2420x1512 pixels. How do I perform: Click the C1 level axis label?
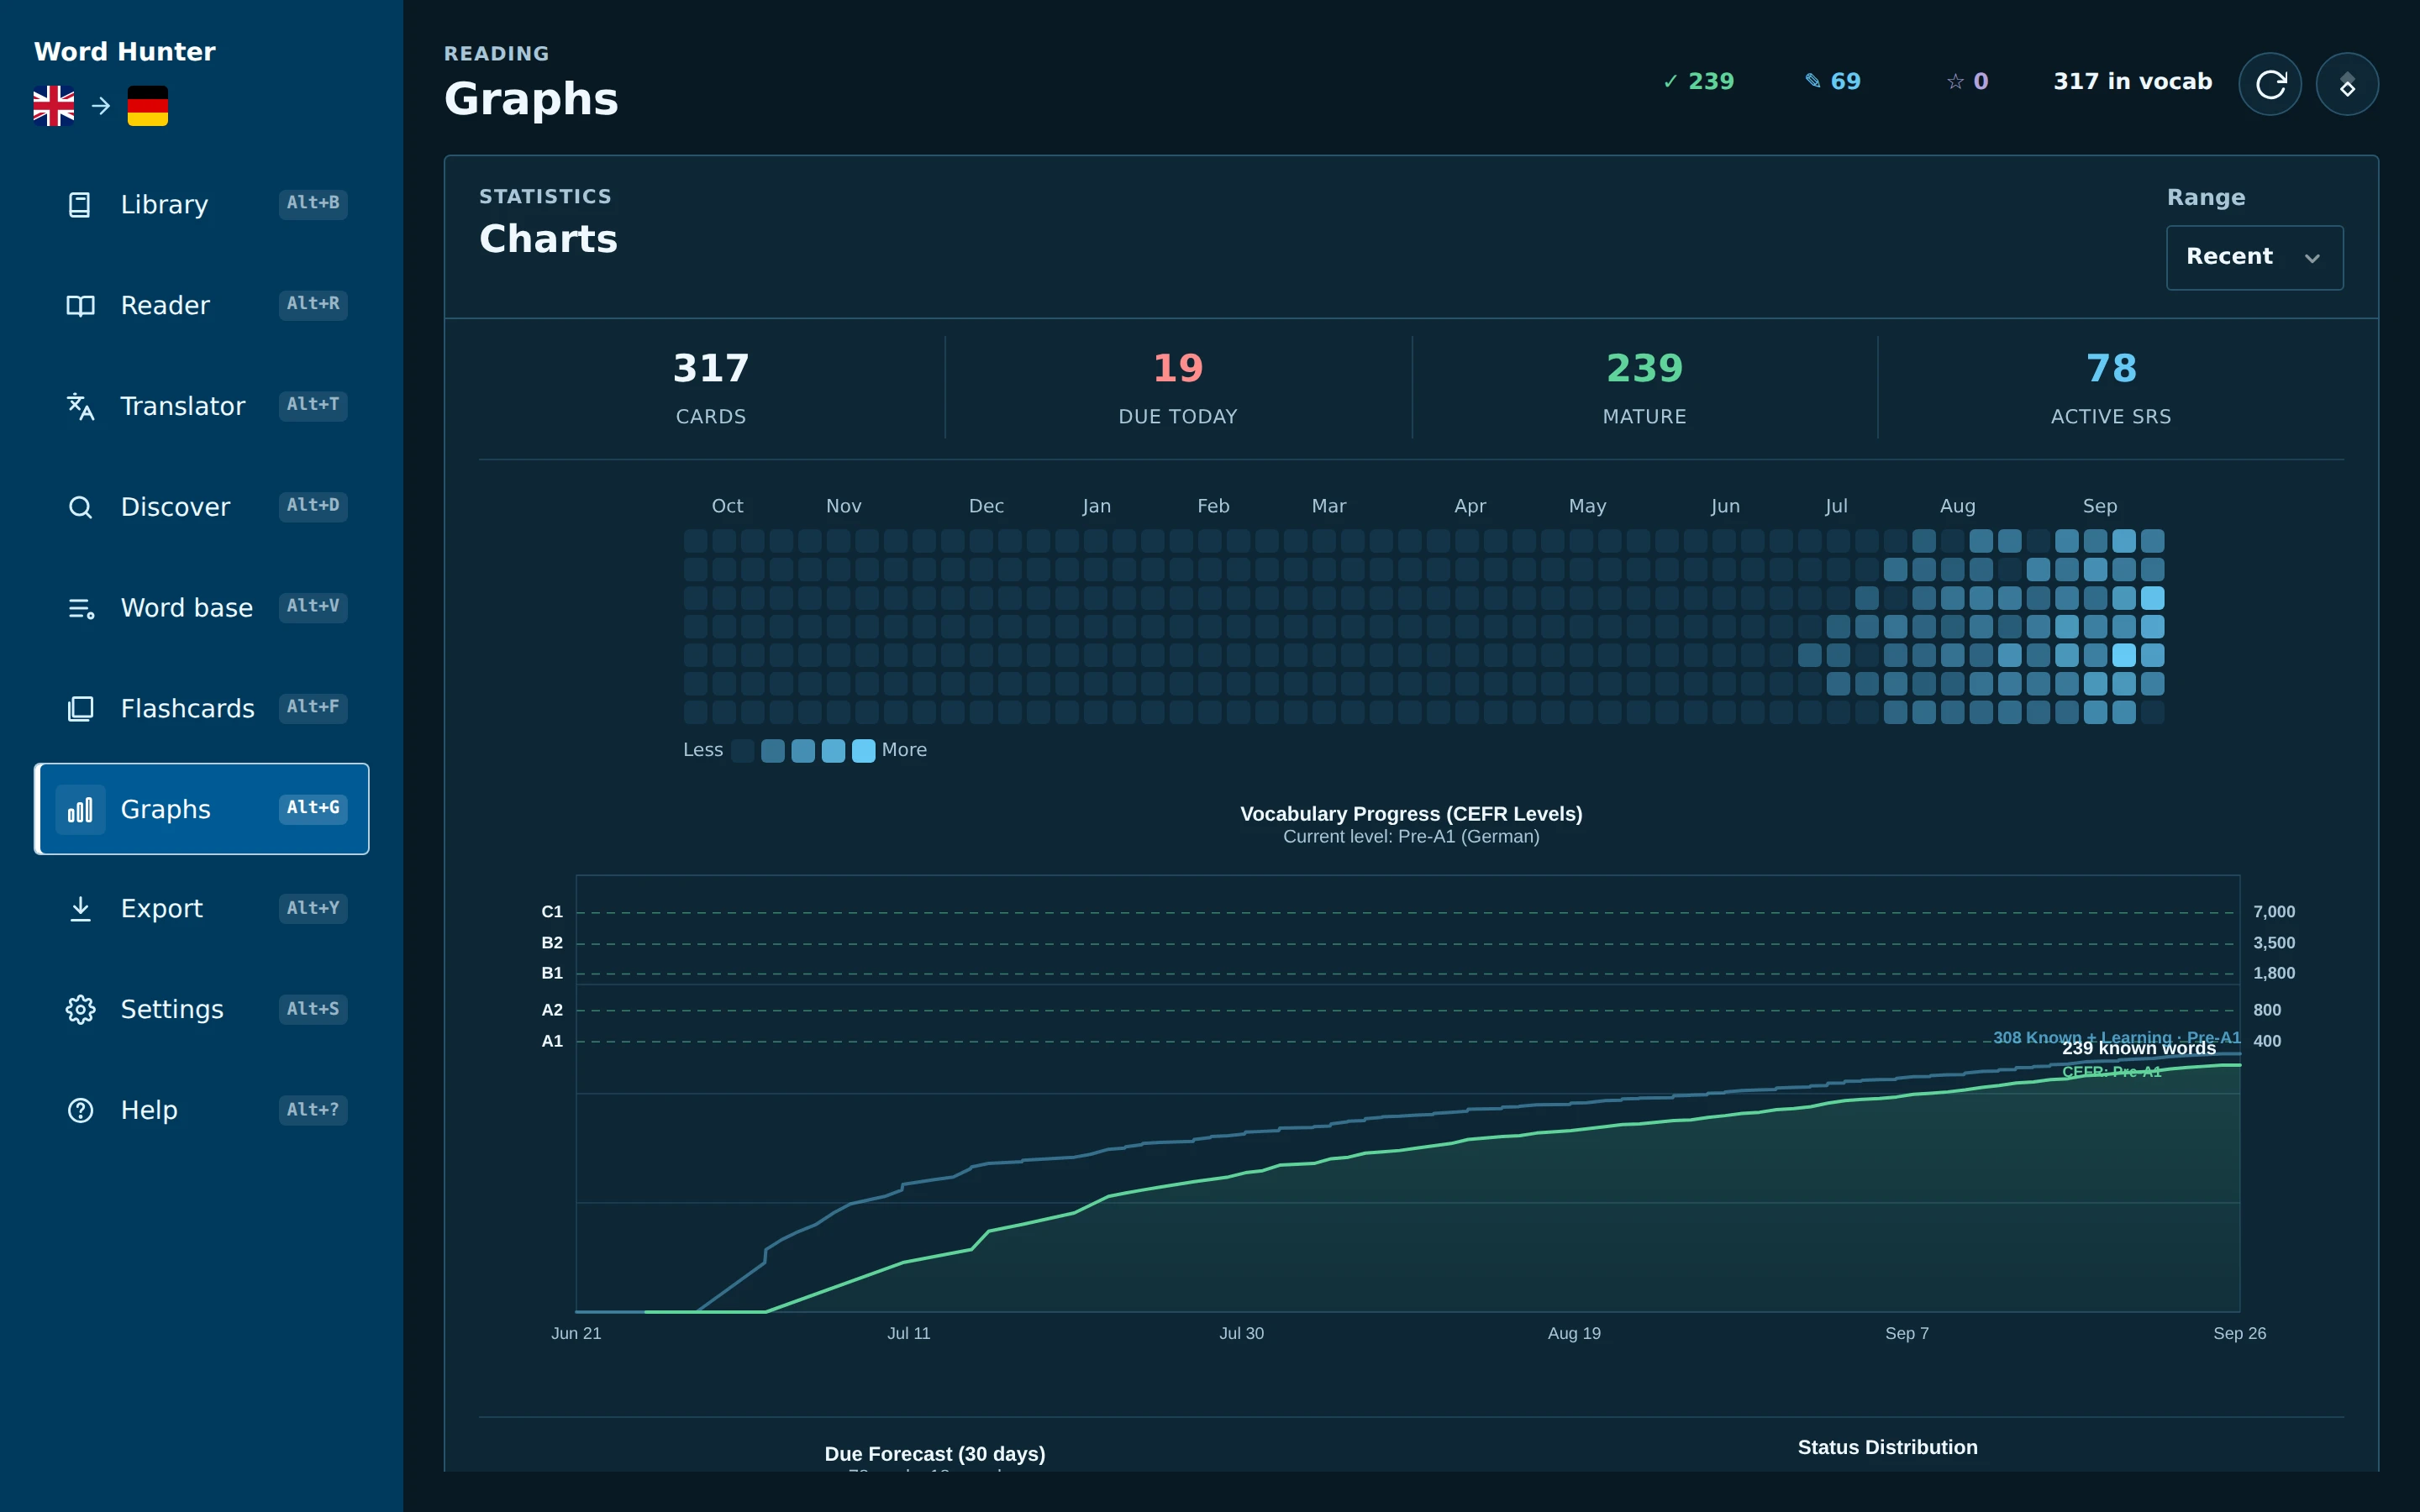coord(552,911)
